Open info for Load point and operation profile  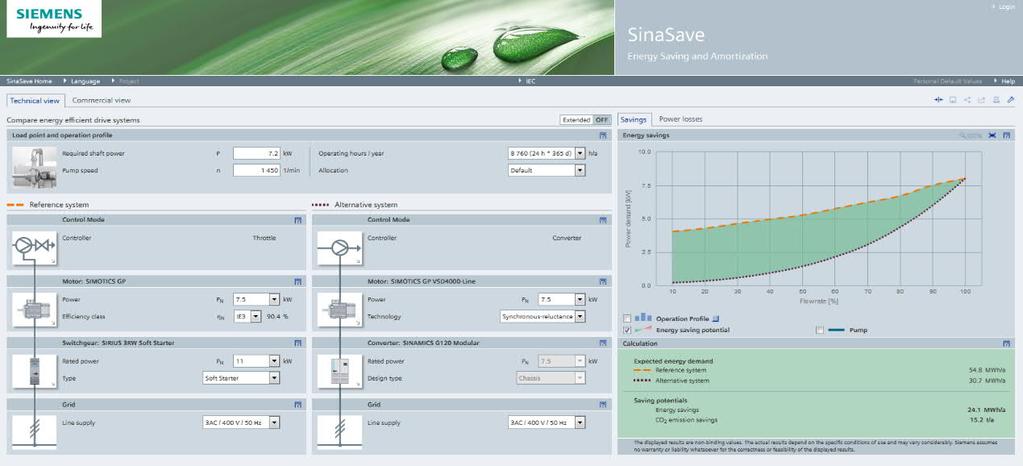(x=602, y=135)
